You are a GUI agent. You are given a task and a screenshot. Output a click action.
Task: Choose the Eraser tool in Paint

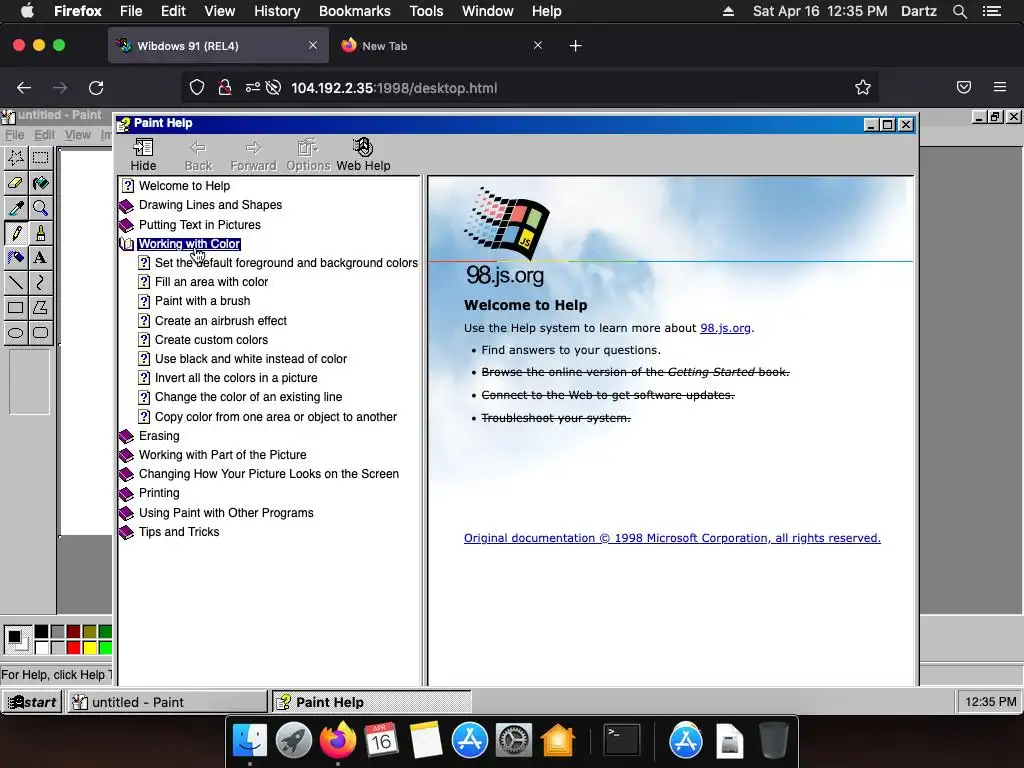click(16, 183)
